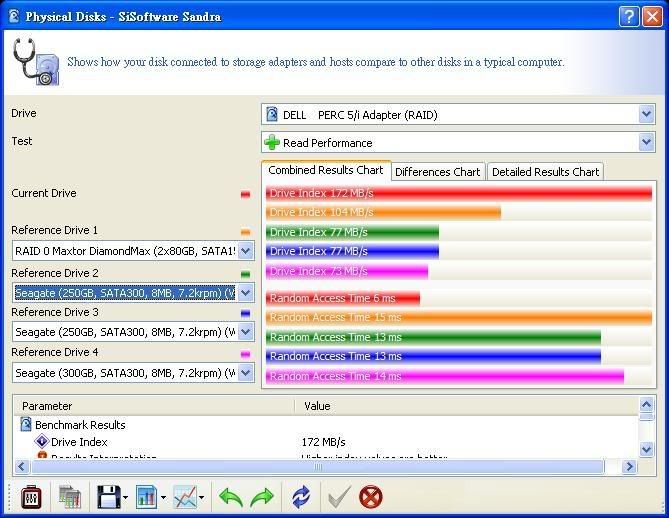
Task: Go back with the green left arrow
Action: [x=230, y=498]
